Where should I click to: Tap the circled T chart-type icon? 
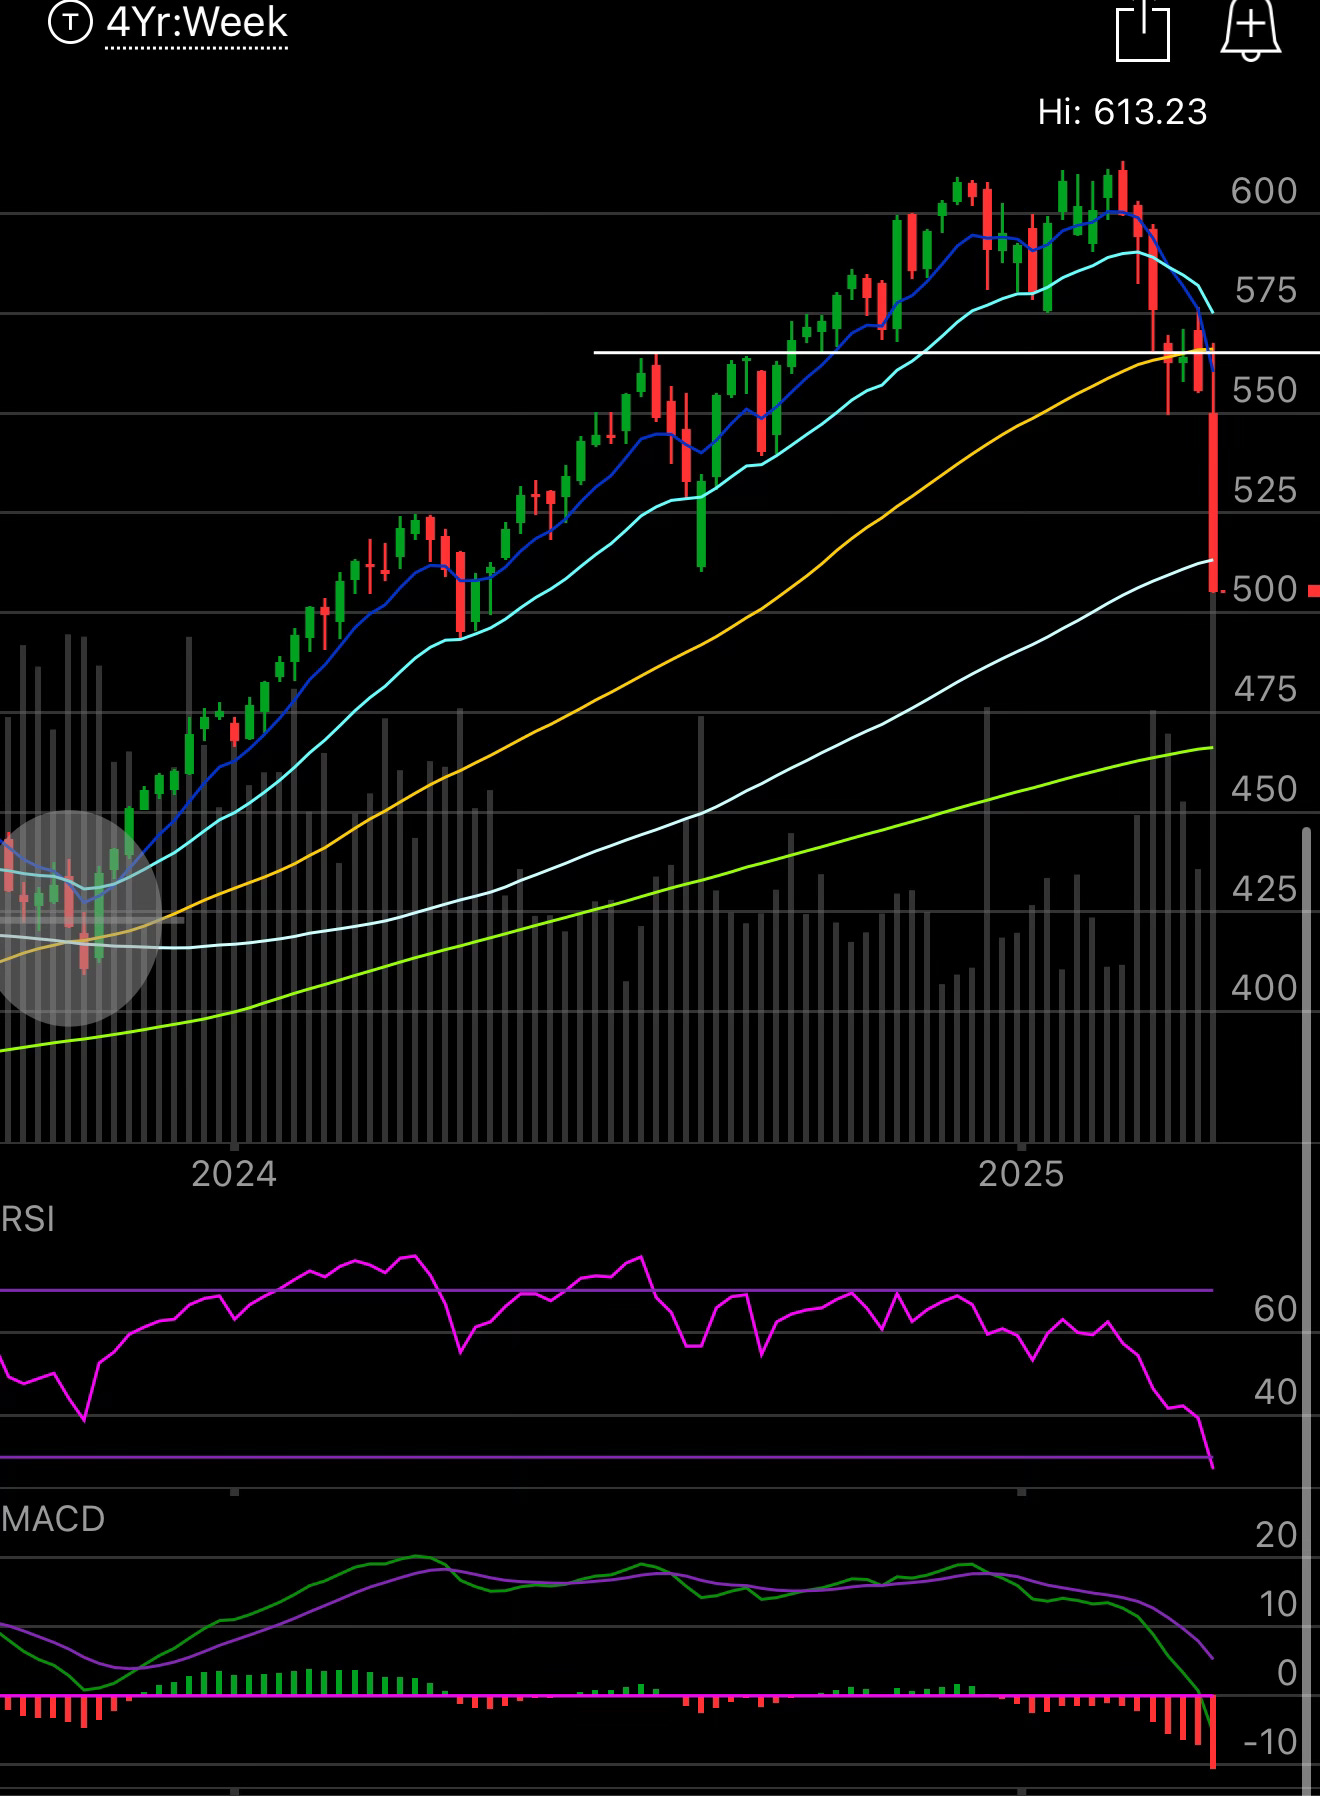pyautogui.click(x=70, y=22)
